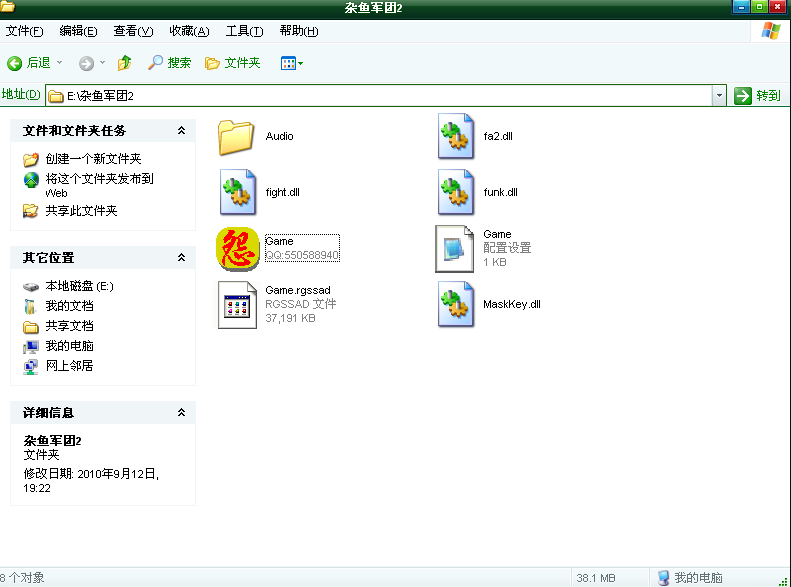Click the My Computer monitor icon
The width and height of the screenshot is (791, 587).
[x=31, y=346]
